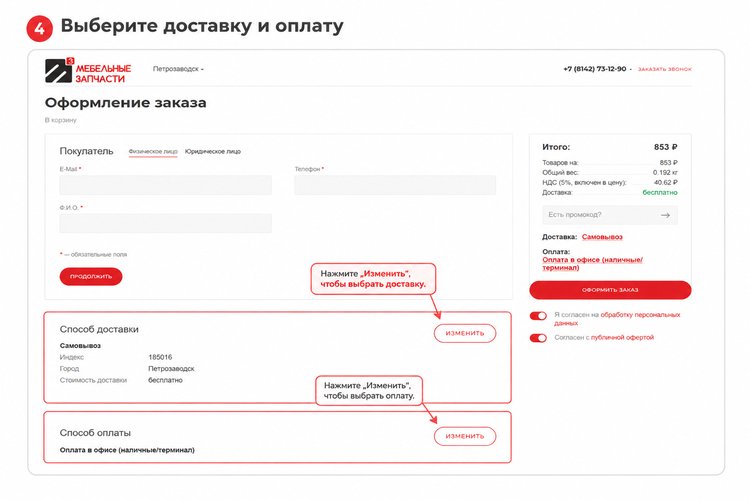750x500 pixels.
Task: Click Оплата в офисе link in summary
Action: click(x=592, y=264)
